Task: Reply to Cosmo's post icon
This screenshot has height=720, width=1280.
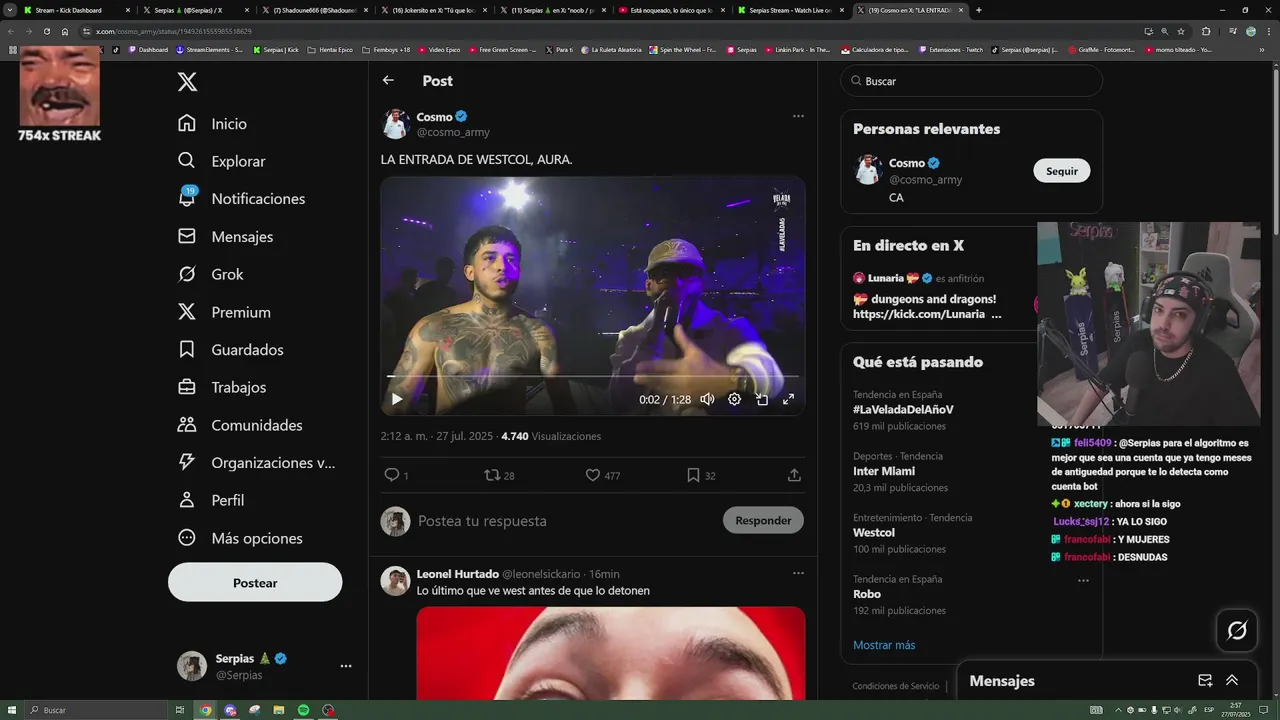Action: [x=392, y=475]
